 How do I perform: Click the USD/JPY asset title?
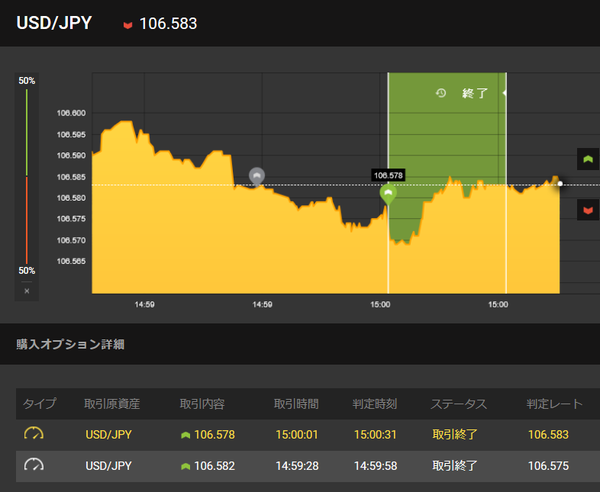click(54, 23)
